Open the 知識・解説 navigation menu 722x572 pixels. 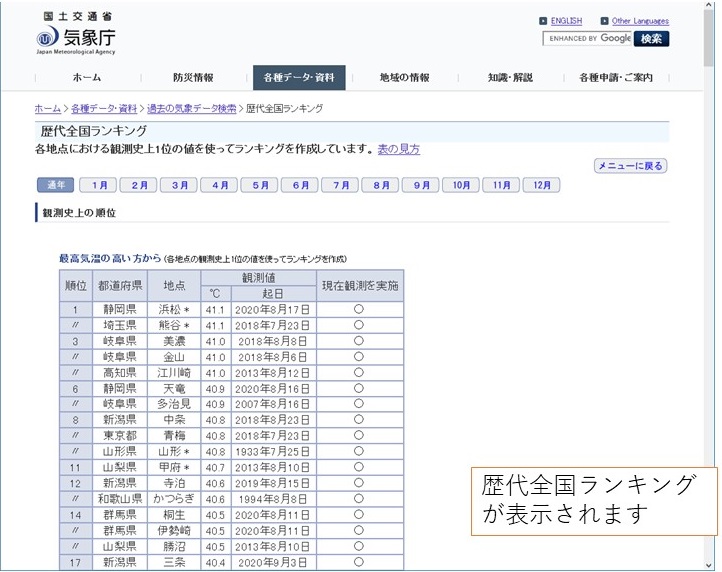[x=510, y=77]
